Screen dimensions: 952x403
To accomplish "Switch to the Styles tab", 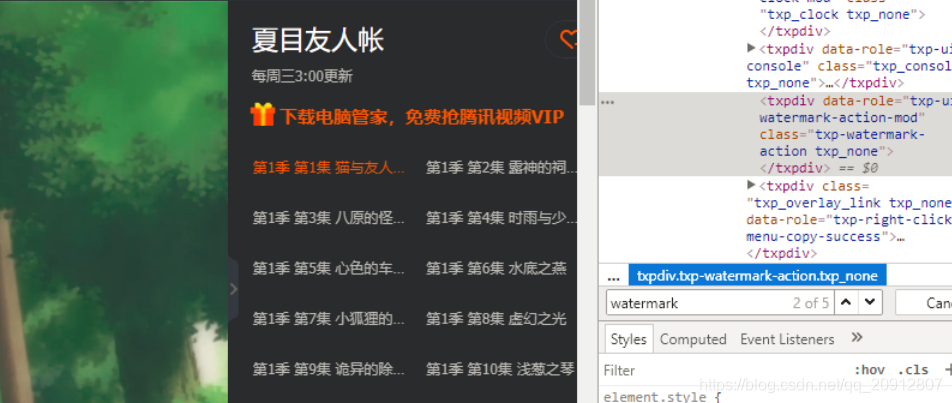I will pos(628,339).
